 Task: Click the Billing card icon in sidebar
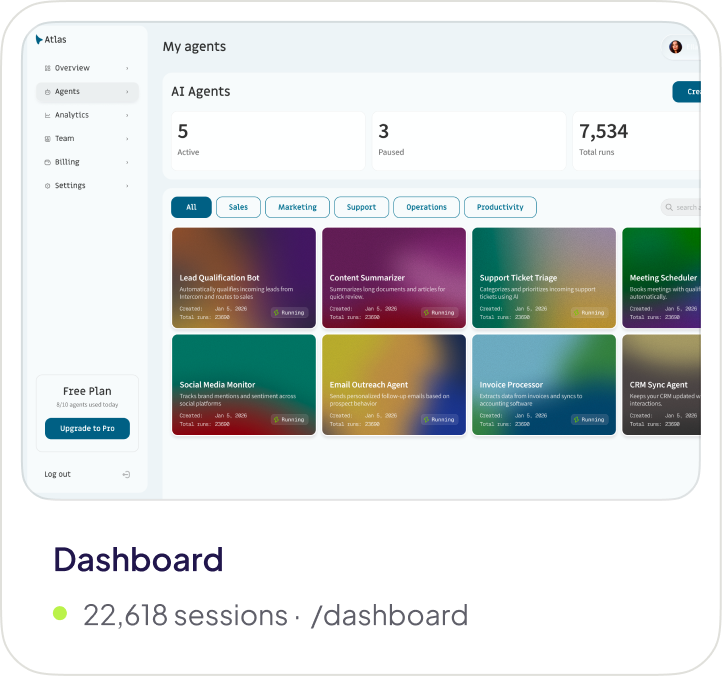(47, 162)
